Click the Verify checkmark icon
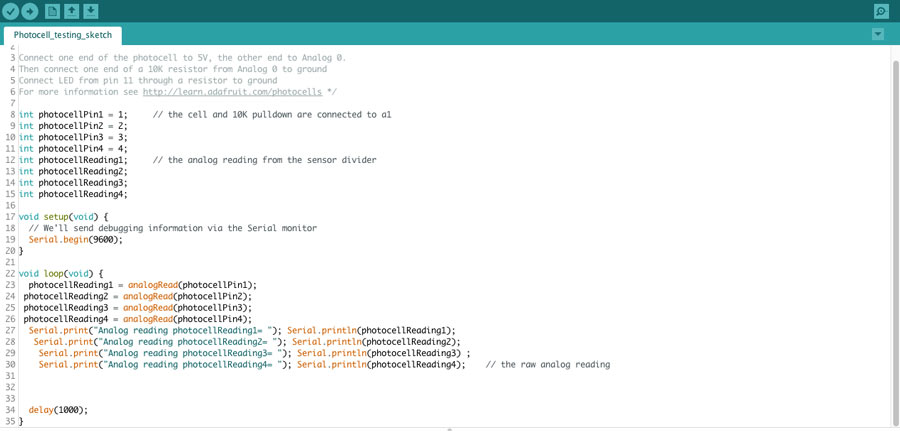900x431 pixels. 11,11
